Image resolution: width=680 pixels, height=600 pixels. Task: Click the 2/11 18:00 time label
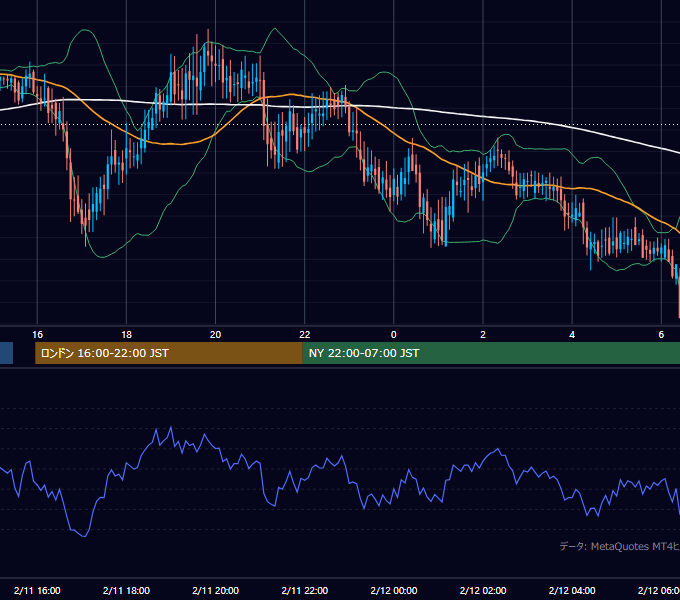tap(126, 590)
